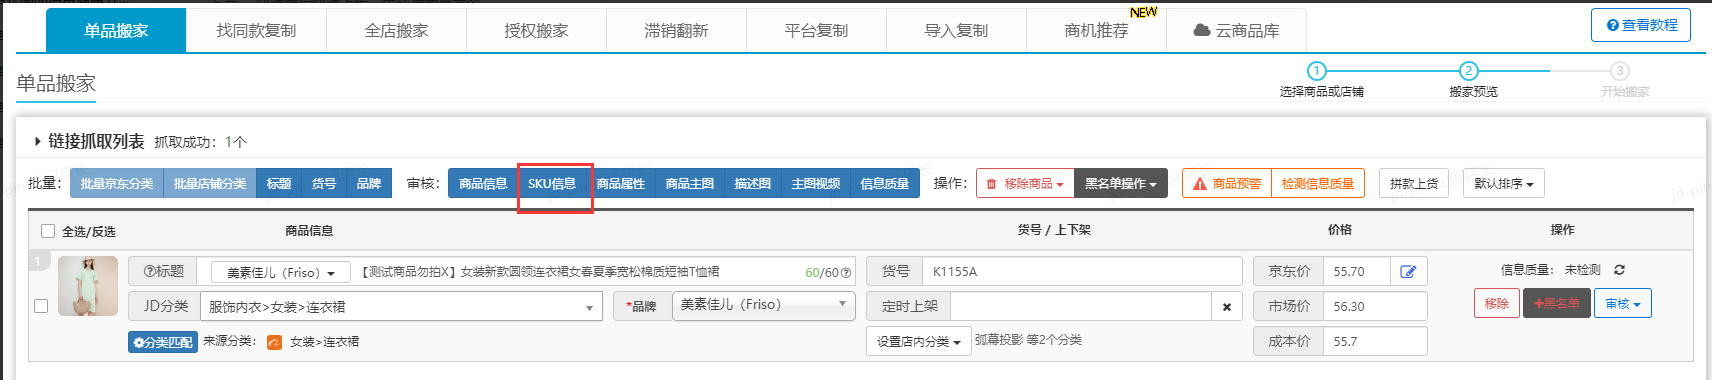Switch to the 平台复制 tab
1712x380 pixels.
coord(816,30)
